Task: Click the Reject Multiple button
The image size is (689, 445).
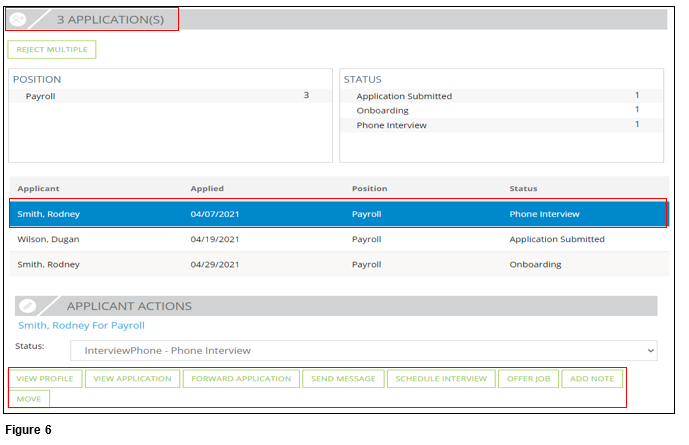Action: coord(52,49)
